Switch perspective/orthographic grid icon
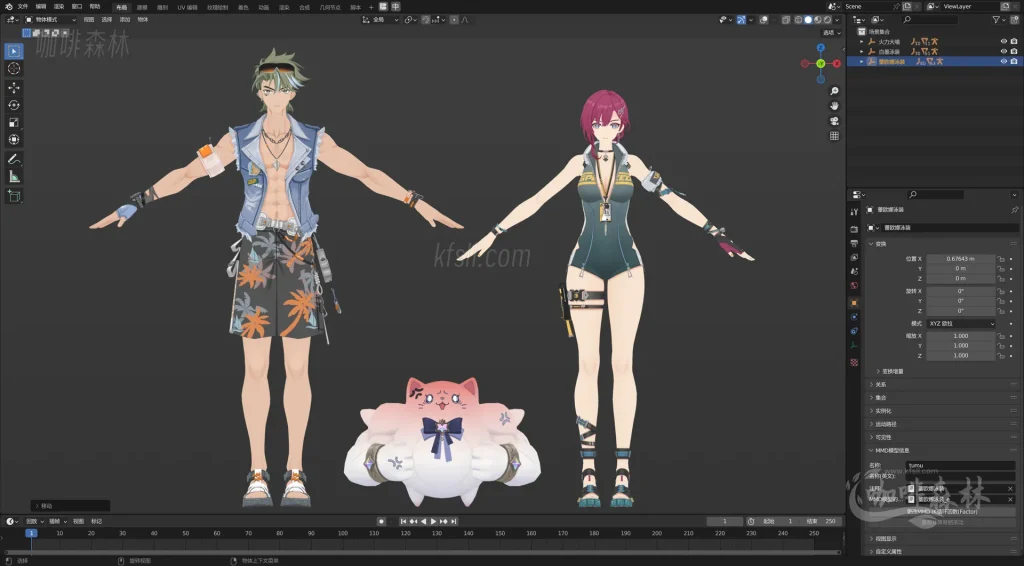Image resolution: width=1024 pixels, height=566 pixels. [x=834, y=136]
